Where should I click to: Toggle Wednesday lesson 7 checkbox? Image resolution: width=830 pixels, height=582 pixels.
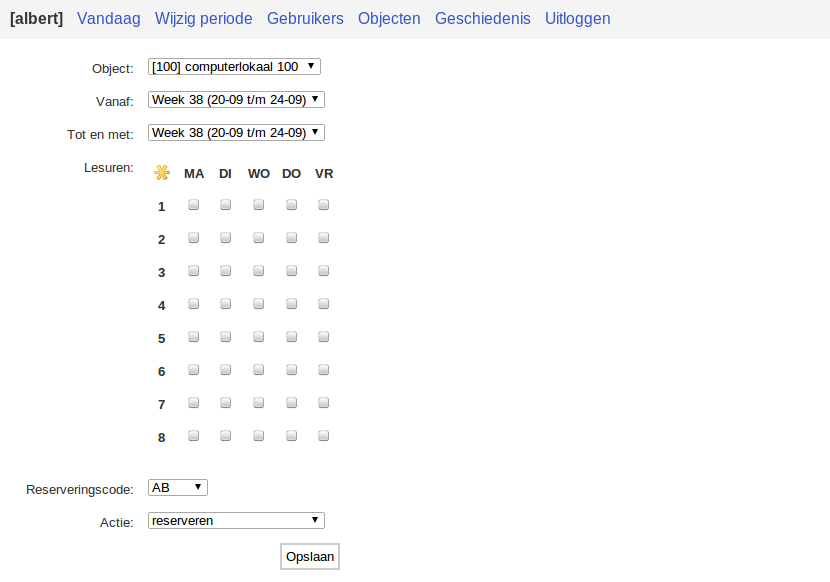coord(259,403)
